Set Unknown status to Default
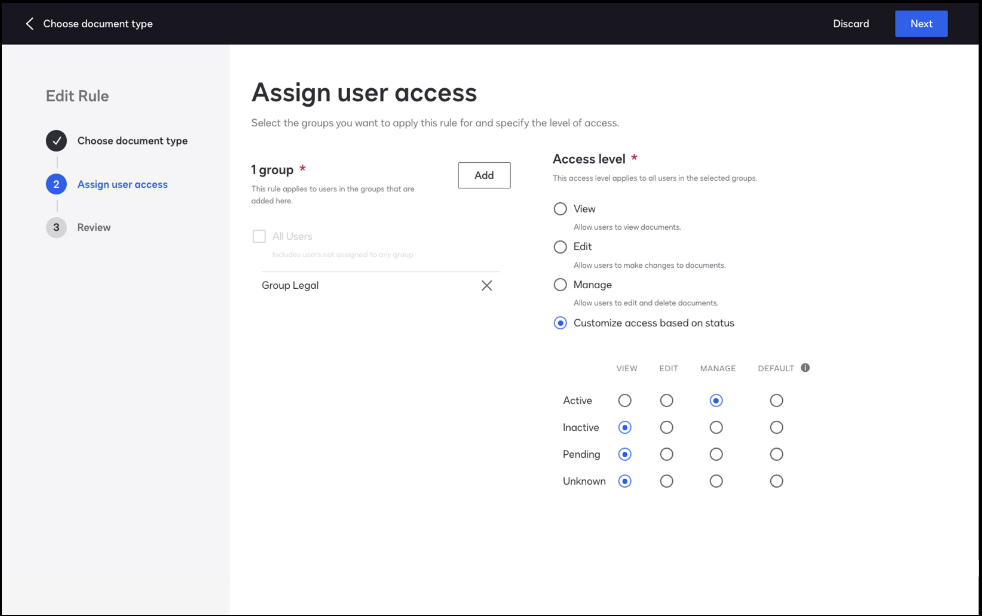 point(776,481)
